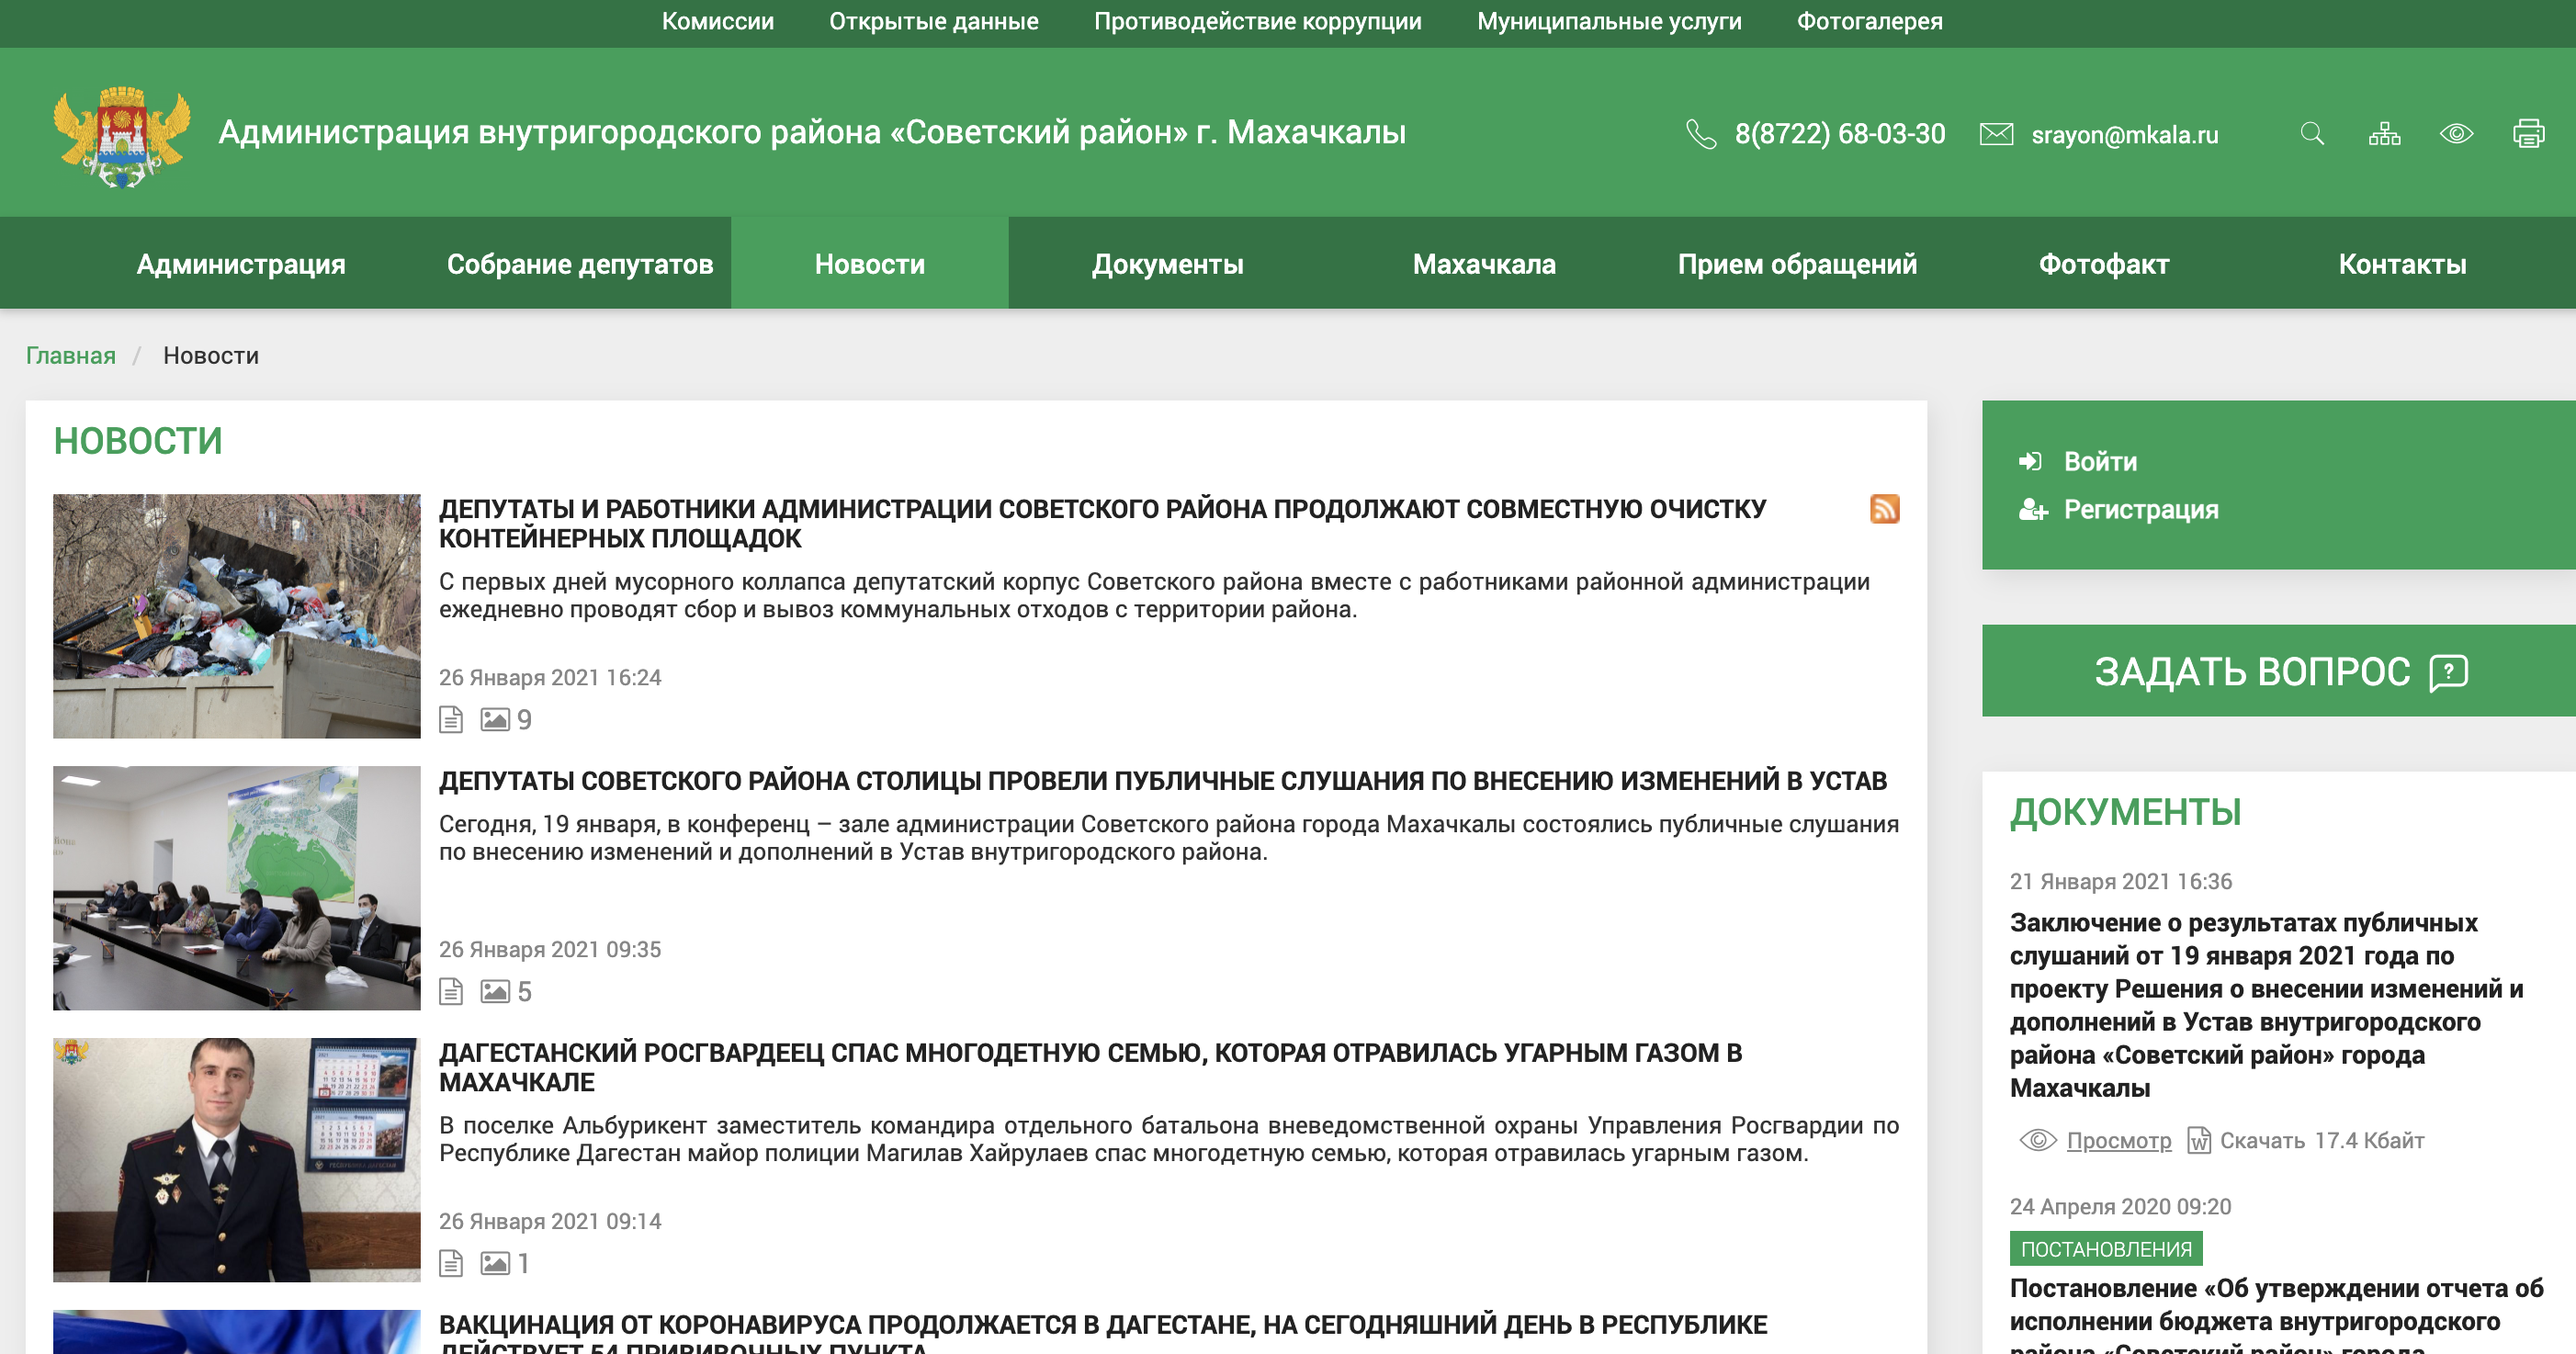Viewport: 2576px width, 1354px height.
Task: Click the НОВОСТИ section heading
Action: click(138, 441)
